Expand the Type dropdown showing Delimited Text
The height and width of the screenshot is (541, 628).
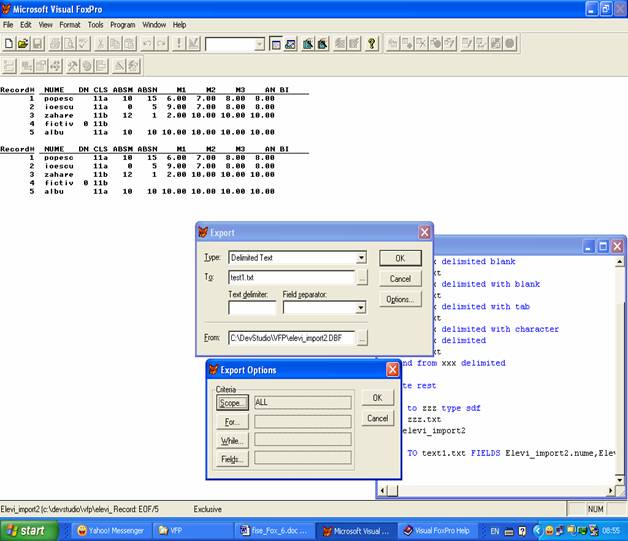pos(360,258)
